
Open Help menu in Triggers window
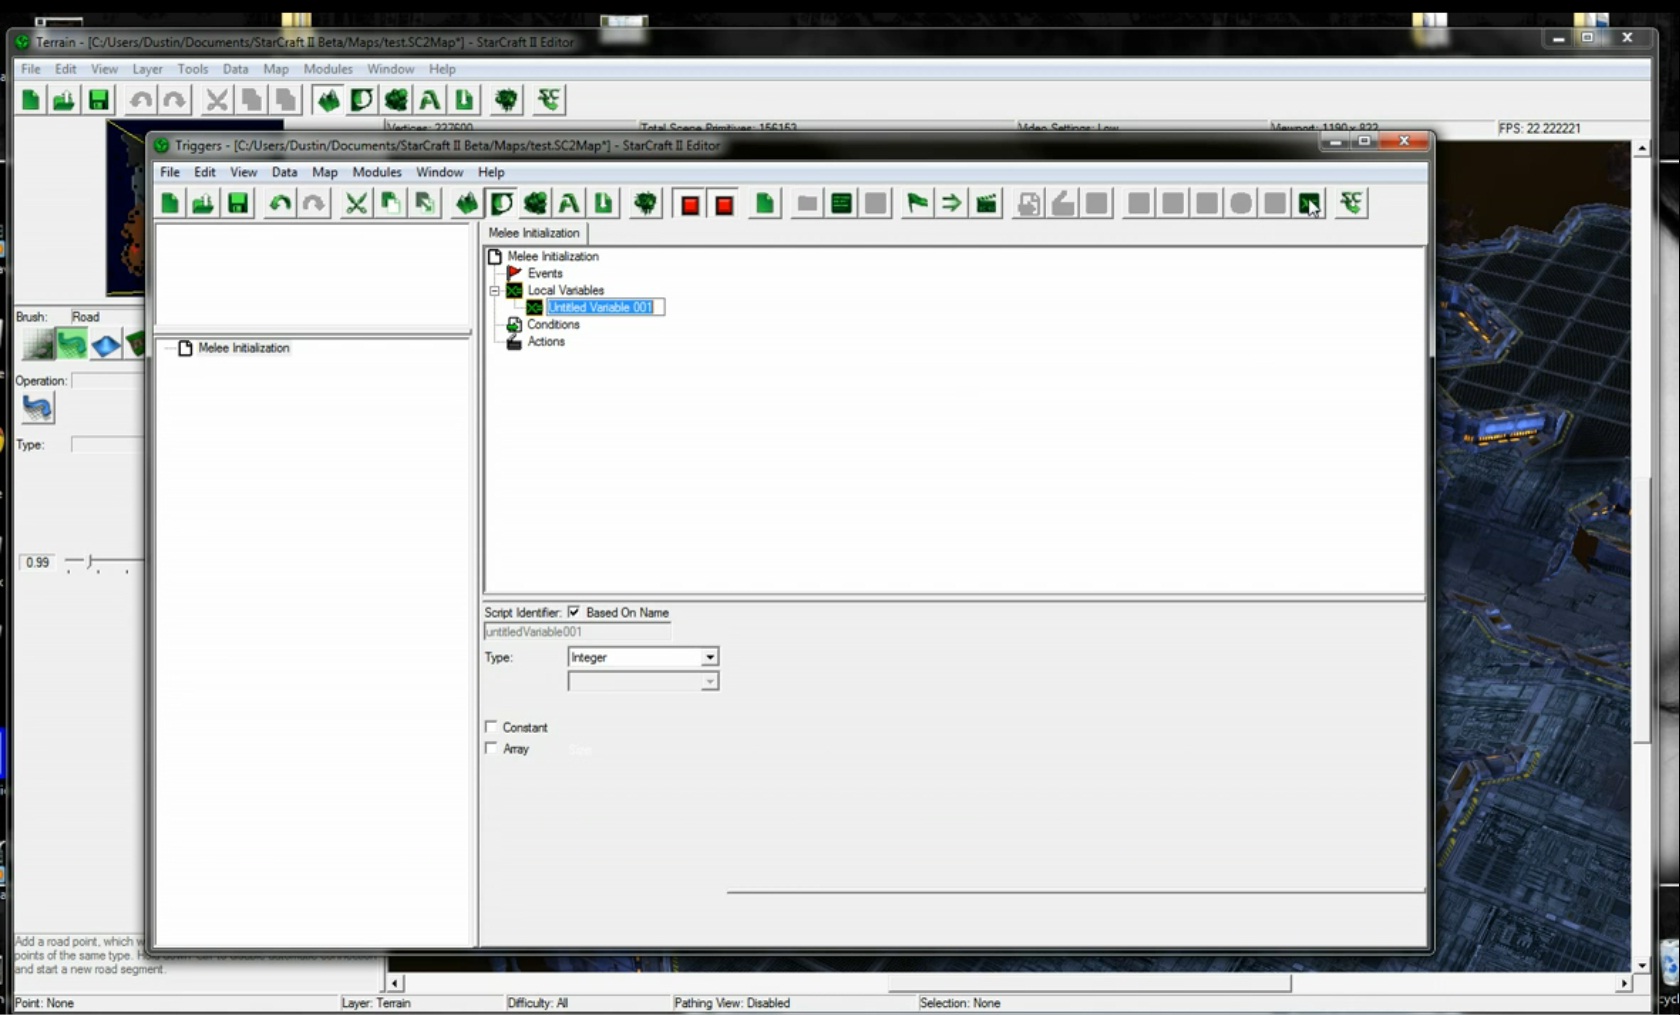(x=491, y=172)
